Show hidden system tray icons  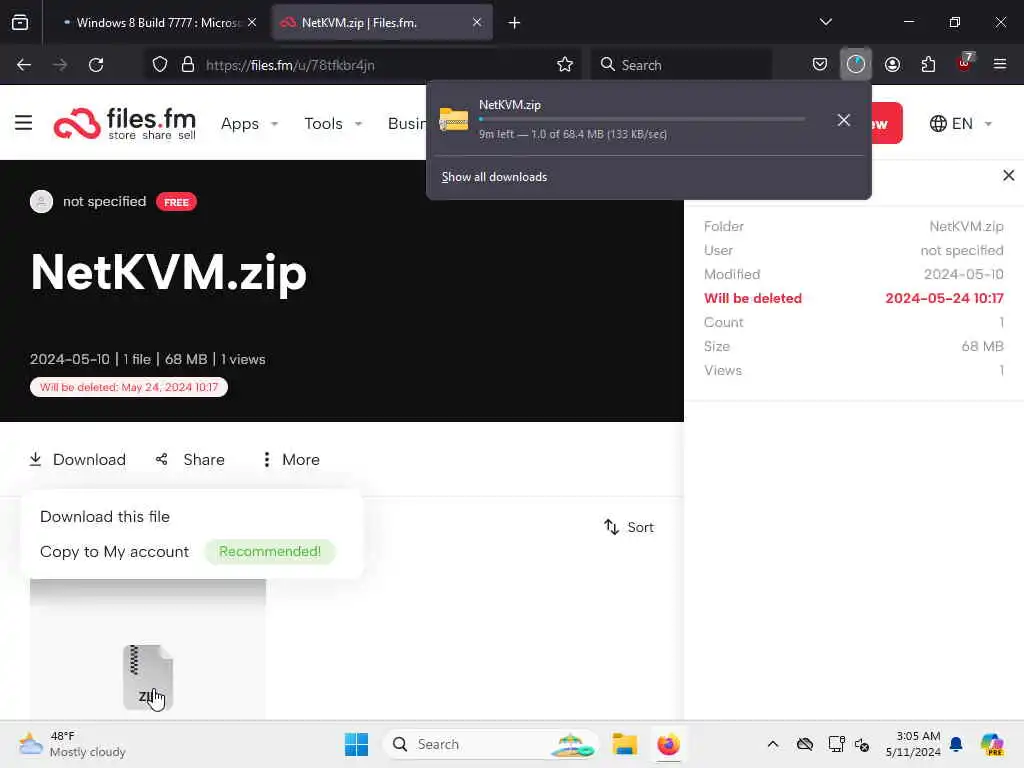click(x=773, y=744)
